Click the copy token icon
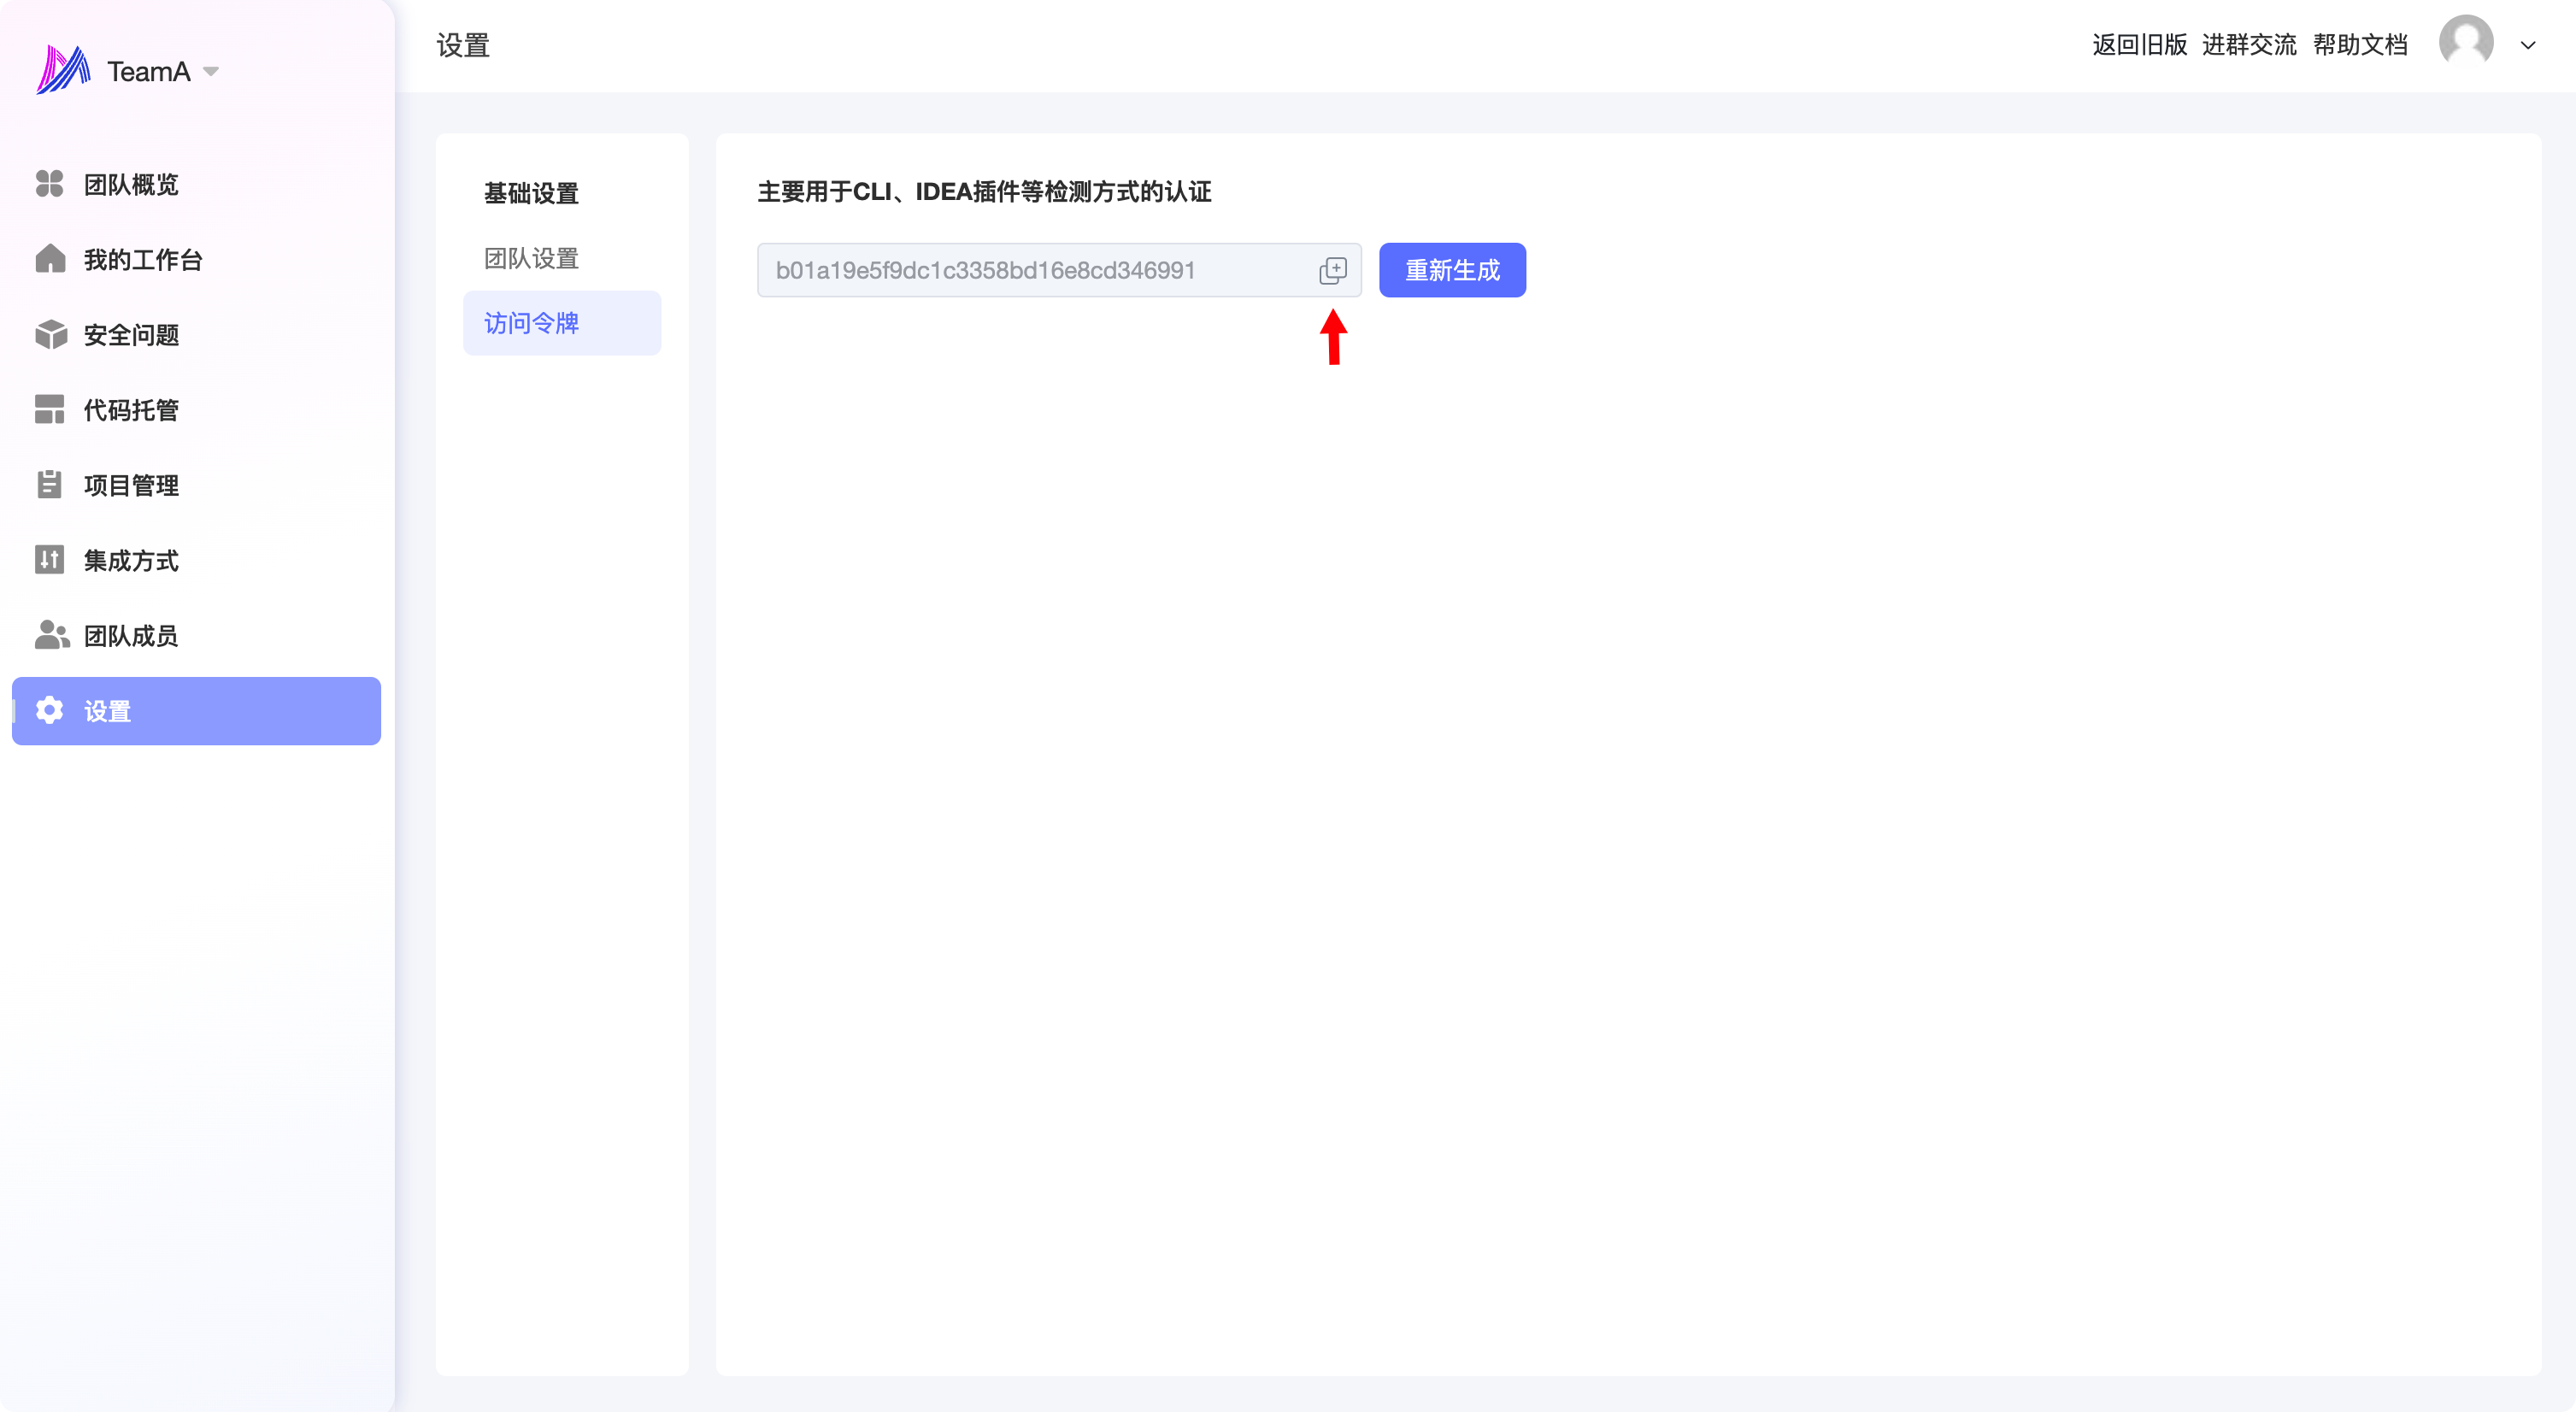 (1332, 270)
